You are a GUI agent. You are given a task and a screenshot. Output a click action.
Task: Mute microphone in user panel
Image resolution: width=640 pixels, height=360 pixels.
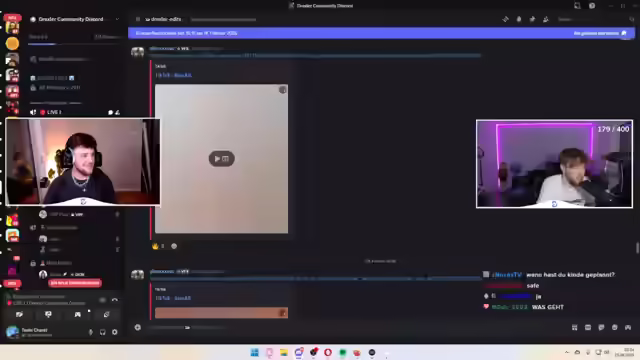(x=91, y=332)
